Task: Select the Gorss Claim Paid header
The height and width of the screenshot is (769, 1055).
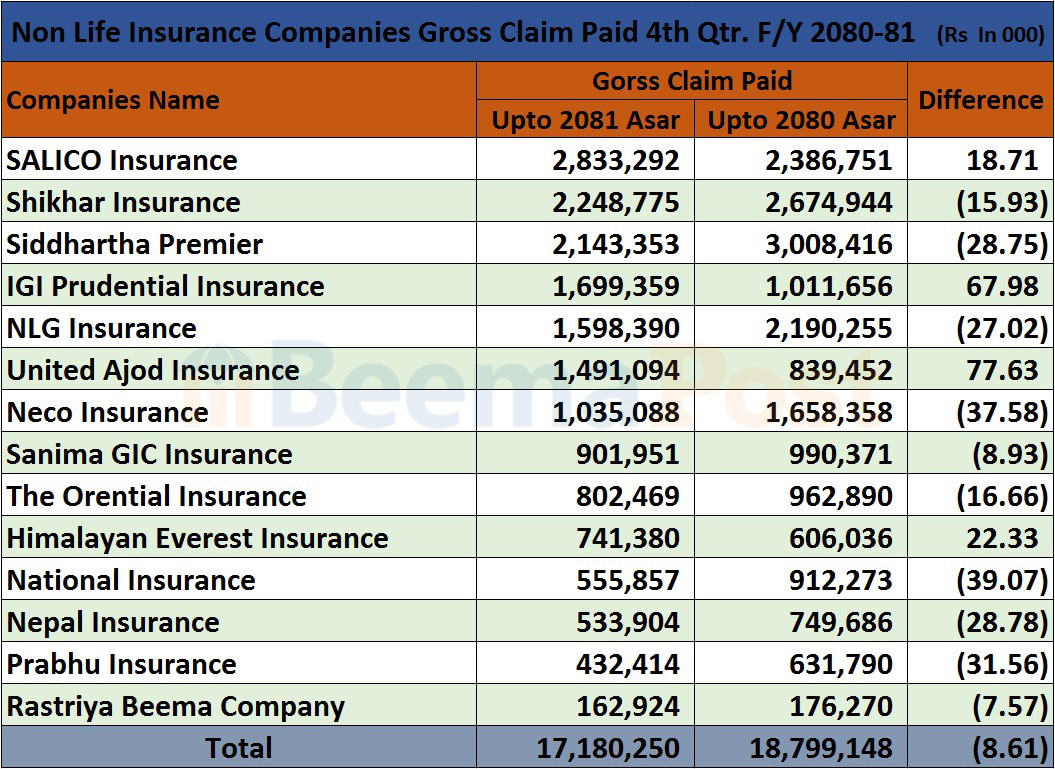Action: [691, 81]
